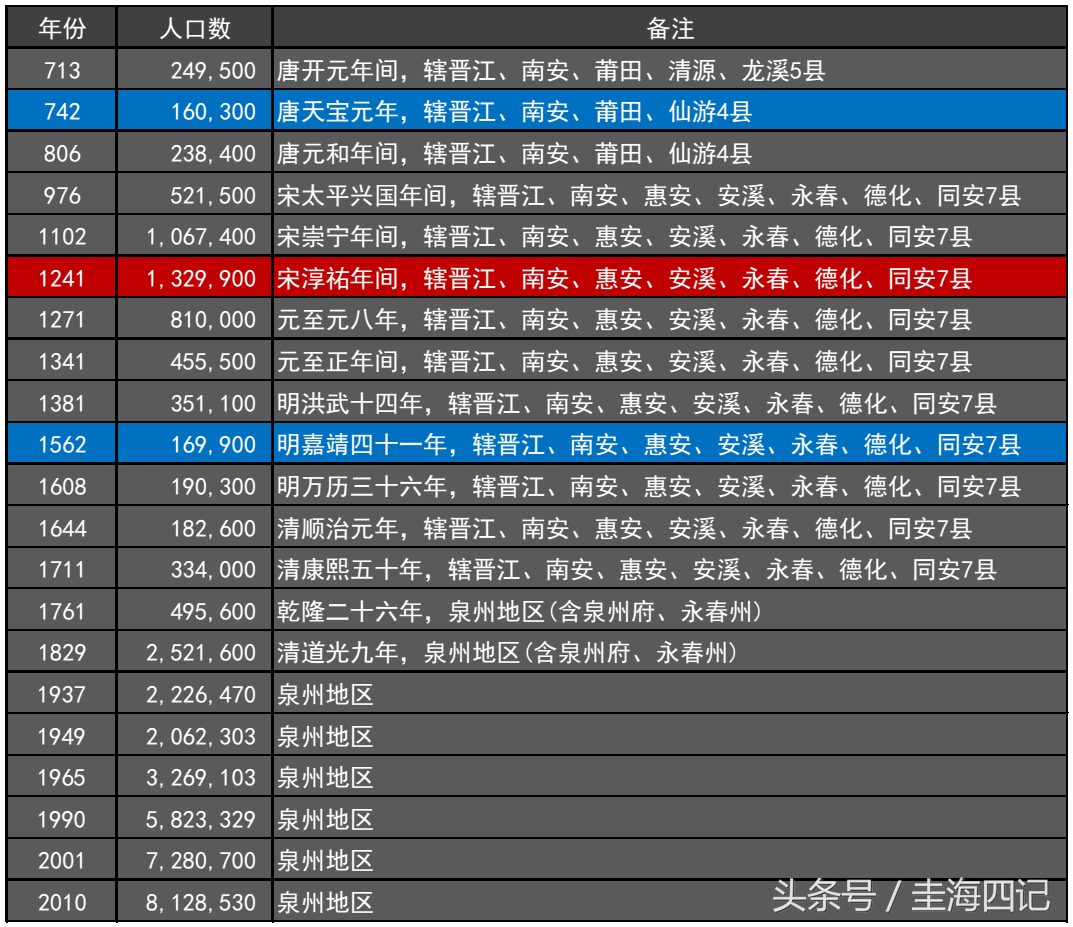Click the remark starting with 唐元和年间
Viewport: 1073px width, 927px height.
coord(514,153)
